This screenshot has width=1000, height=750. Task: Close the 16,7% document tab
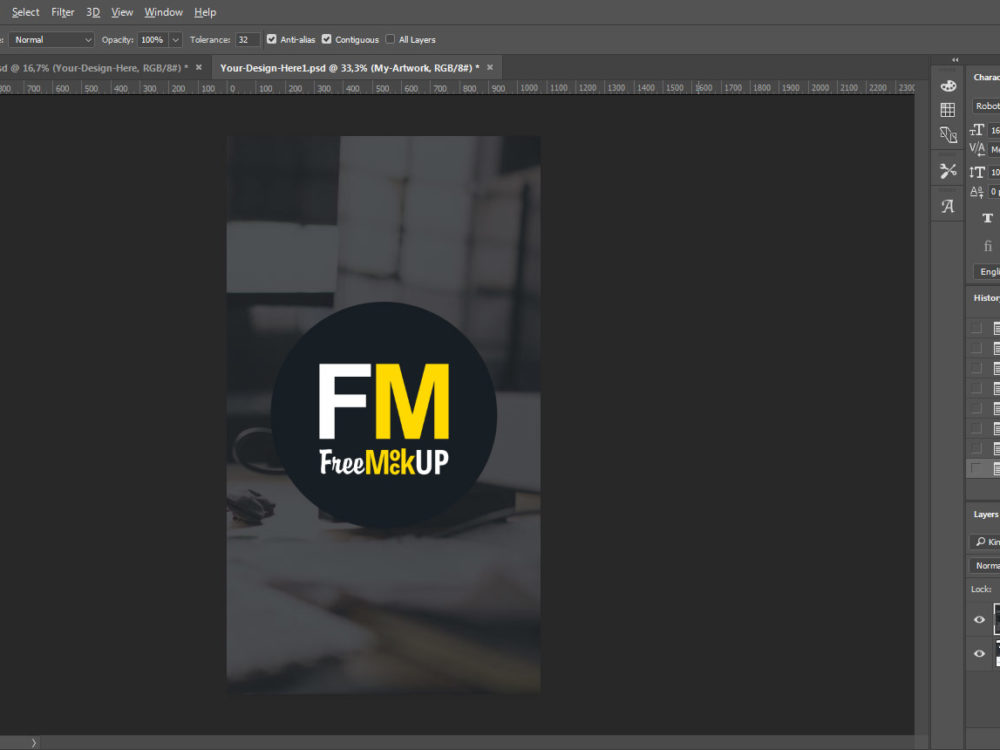point(198,68)
